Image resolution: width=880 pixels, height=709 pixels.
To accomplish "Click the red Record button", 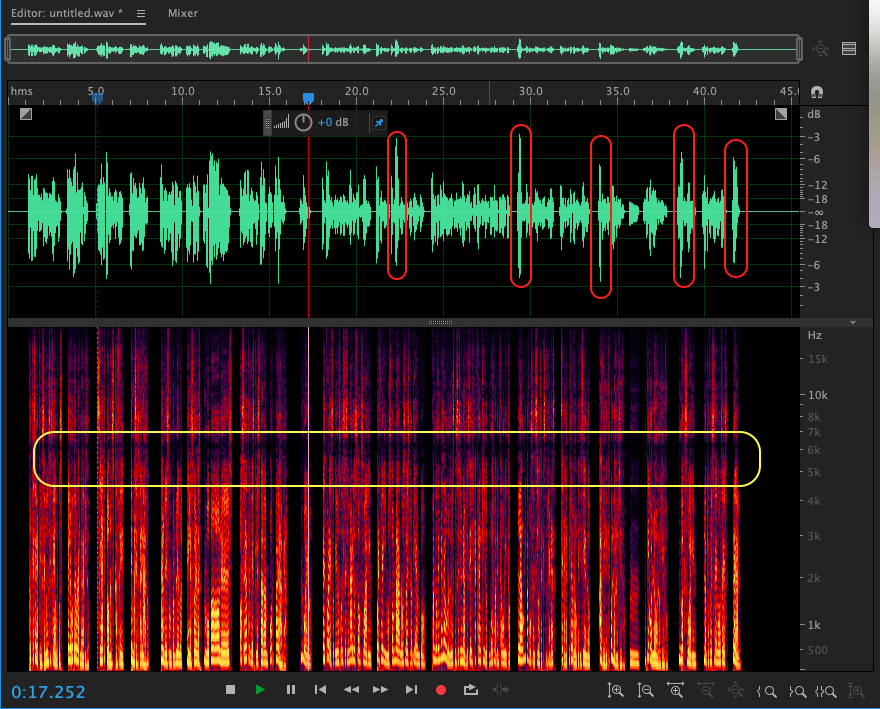I will click(x=440, y=690).
